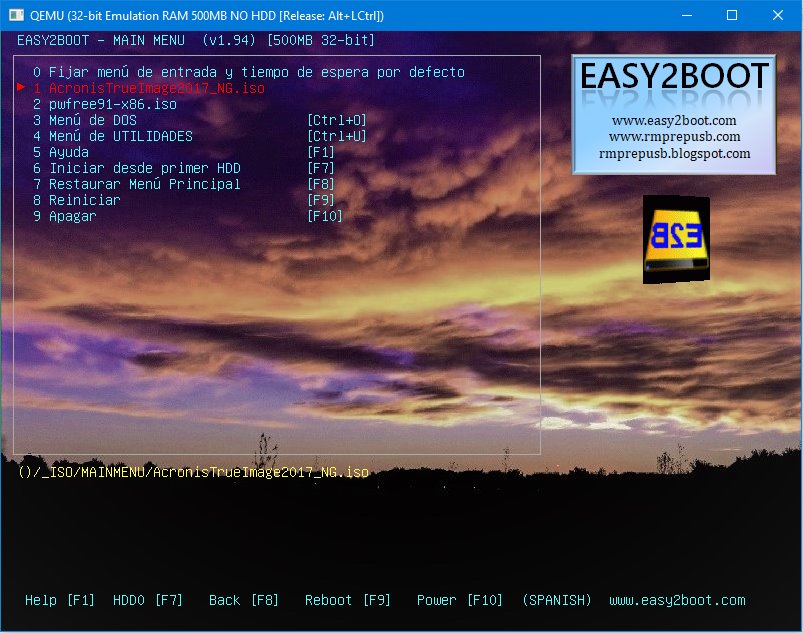Select pwfree91-x86.iso menu entry

pyautogui.click(x=105, y=104)
